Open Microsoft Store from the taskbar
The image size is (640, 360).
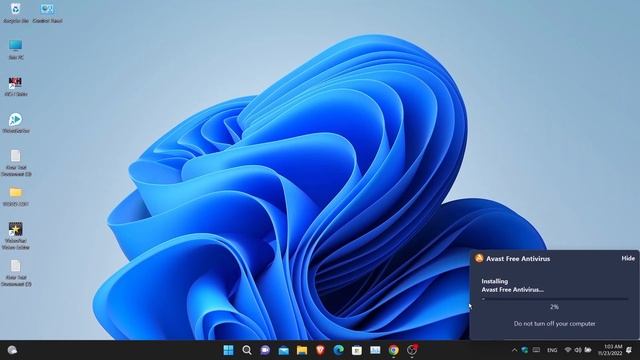[357, 350]
